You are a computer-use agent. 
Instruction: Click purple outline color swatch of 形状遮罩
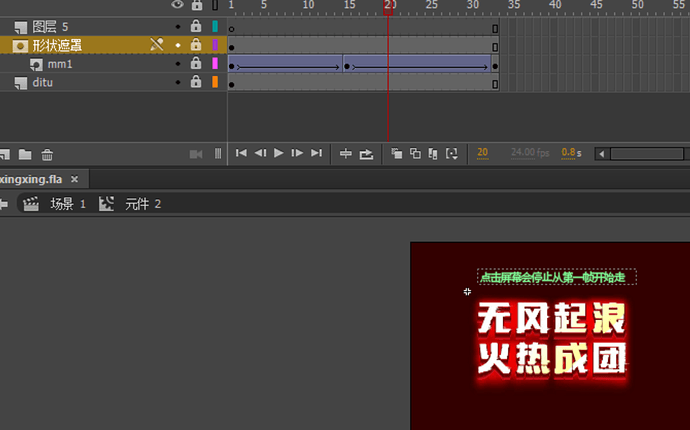click(x=215, y=45)
